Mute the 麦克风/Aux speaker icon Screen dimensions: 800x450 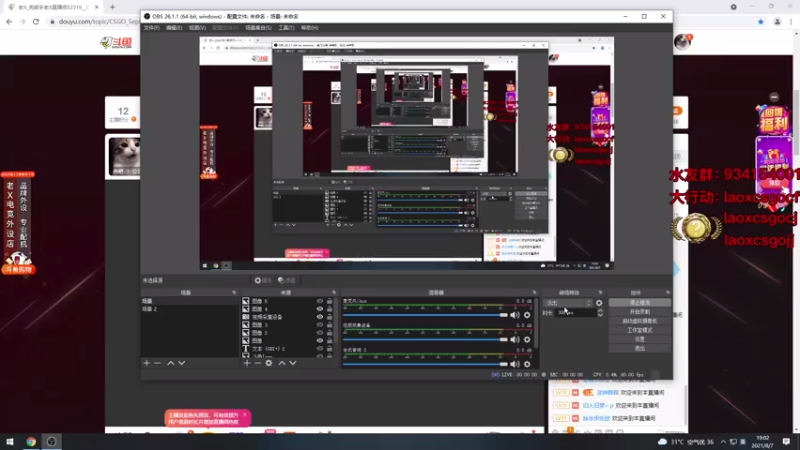[515, 315]
